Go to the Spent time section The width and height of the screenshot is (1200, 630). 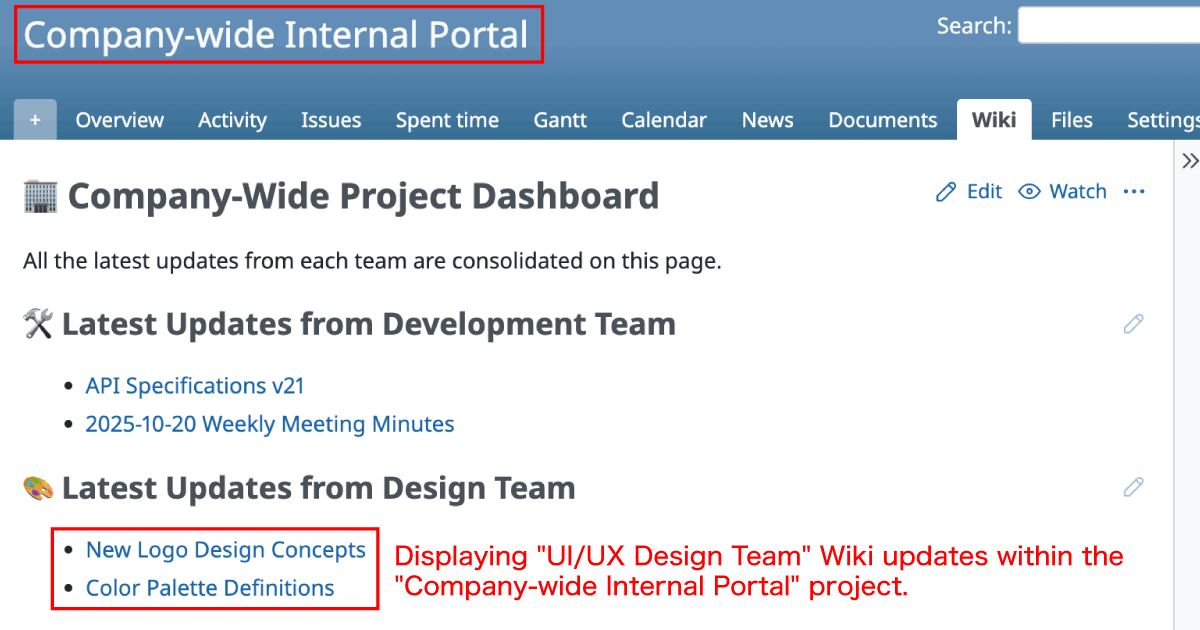447,119
